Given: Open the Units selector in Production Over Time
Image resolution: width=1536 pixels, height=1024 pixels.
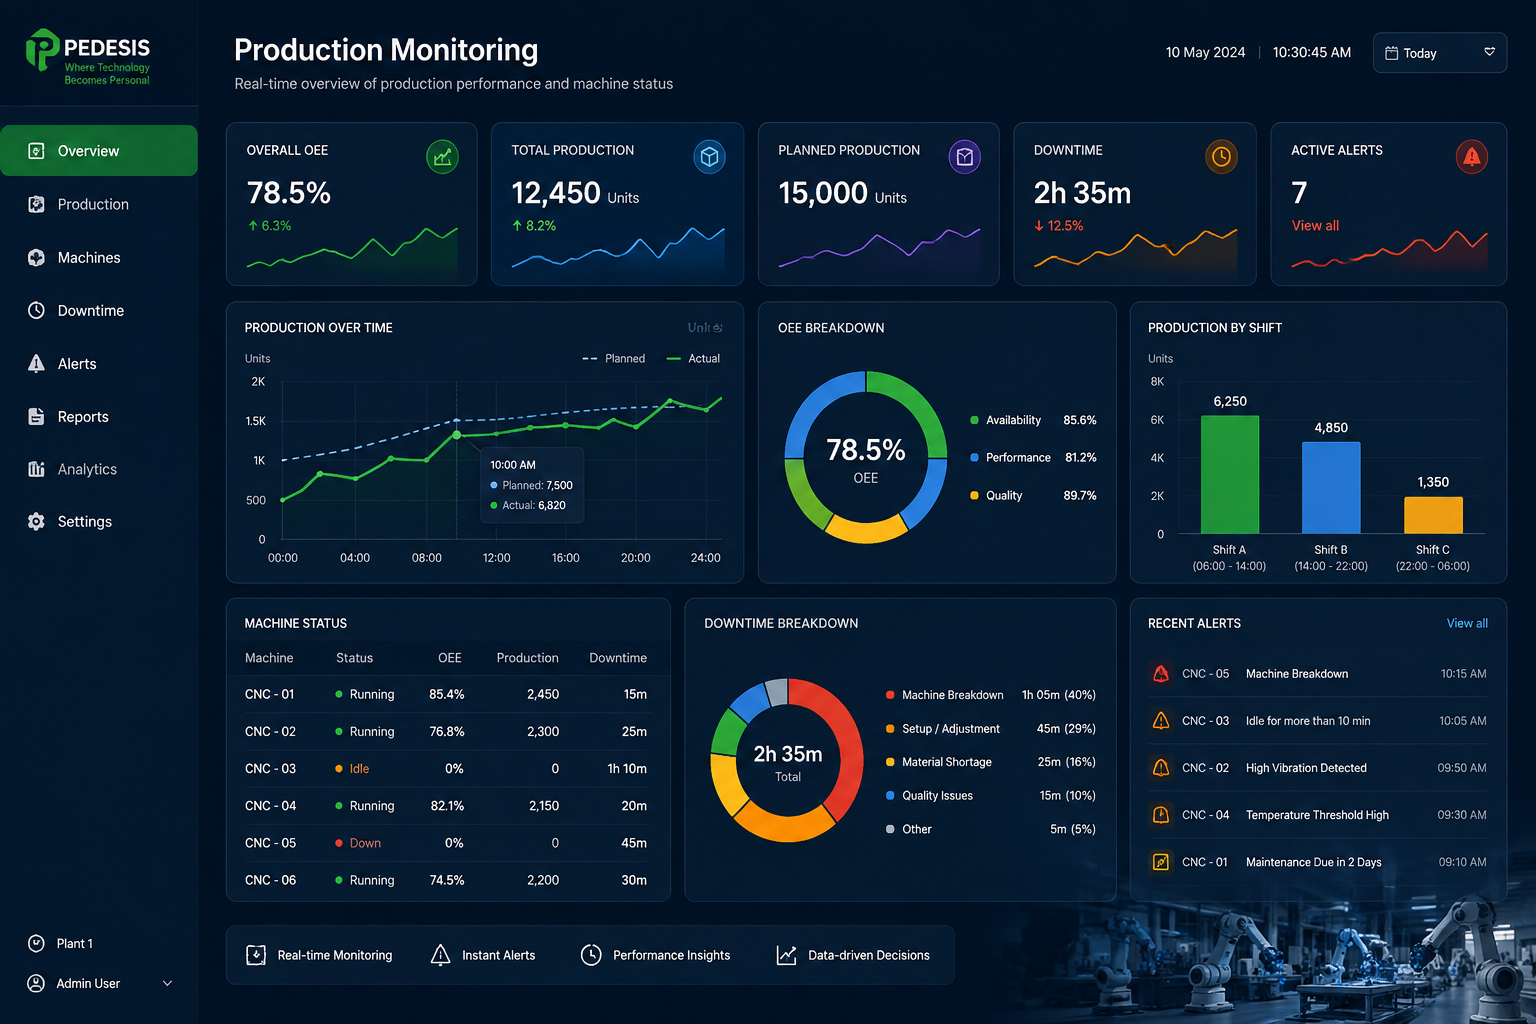Looking at the screenshot, I should (705, 328).
